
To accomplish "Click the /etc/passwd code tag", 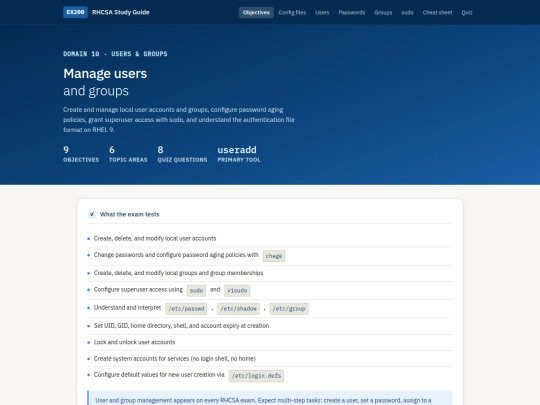I will 186,309.
